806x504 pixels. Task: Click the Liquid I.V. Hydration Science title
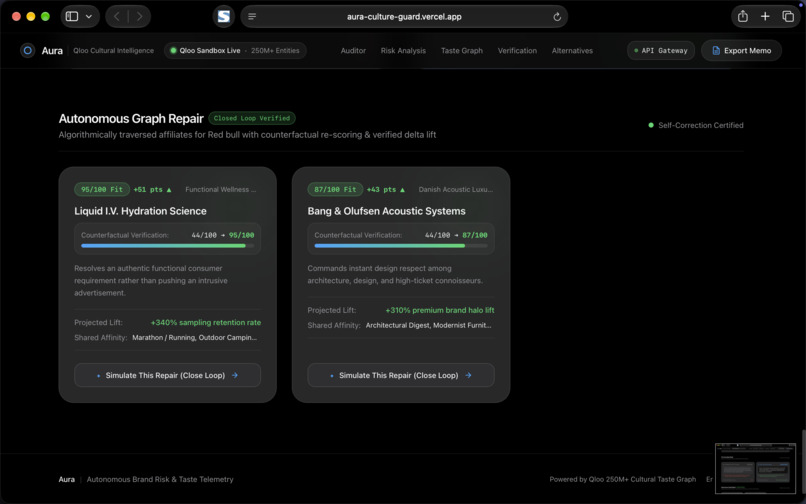[140, 211]
